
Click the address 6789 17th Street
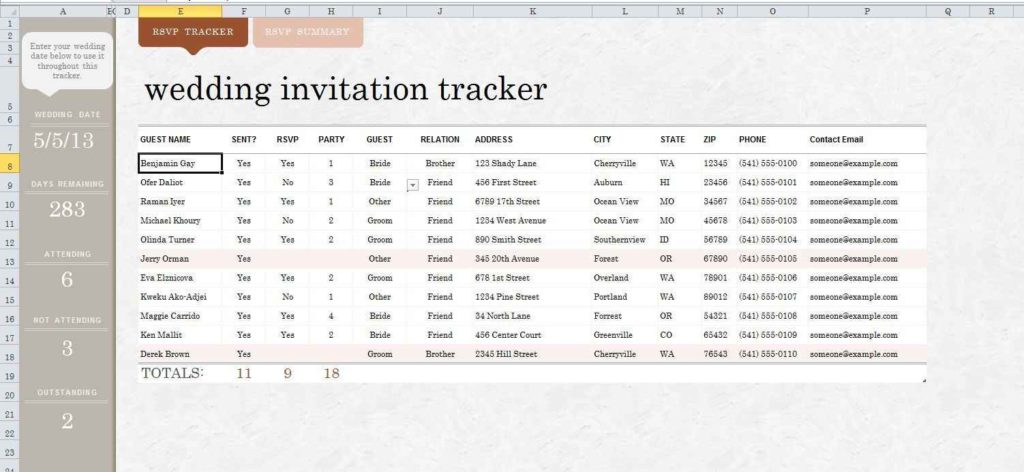[507, 202]
